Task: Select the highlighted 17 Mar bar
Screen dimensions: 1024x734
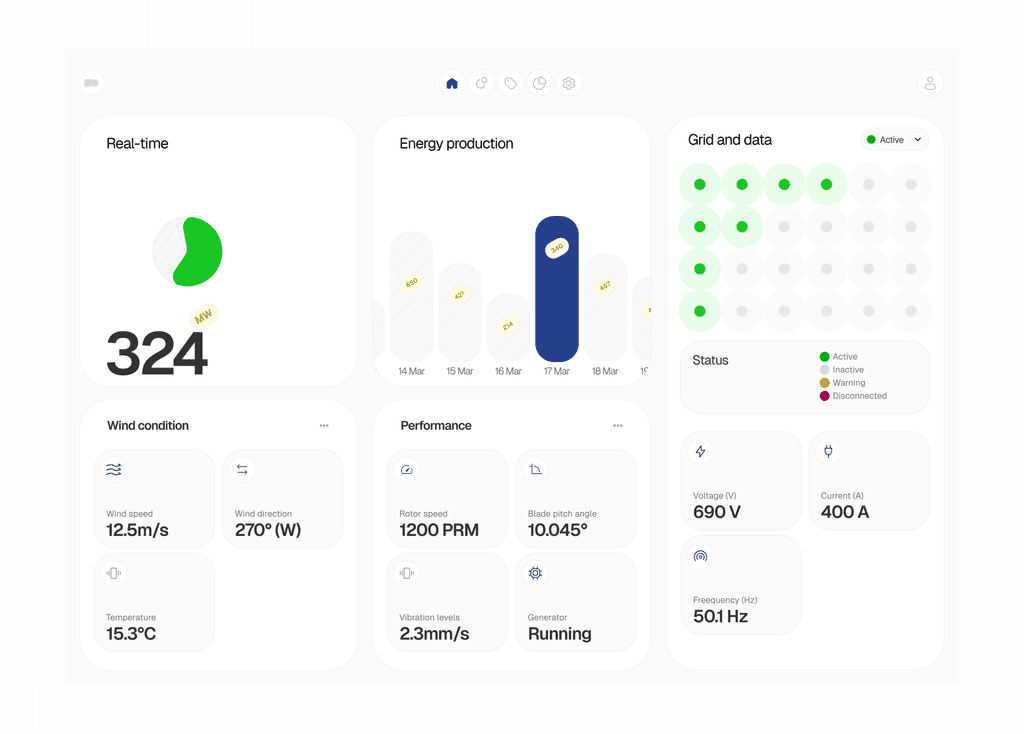Action: (556, 289)
